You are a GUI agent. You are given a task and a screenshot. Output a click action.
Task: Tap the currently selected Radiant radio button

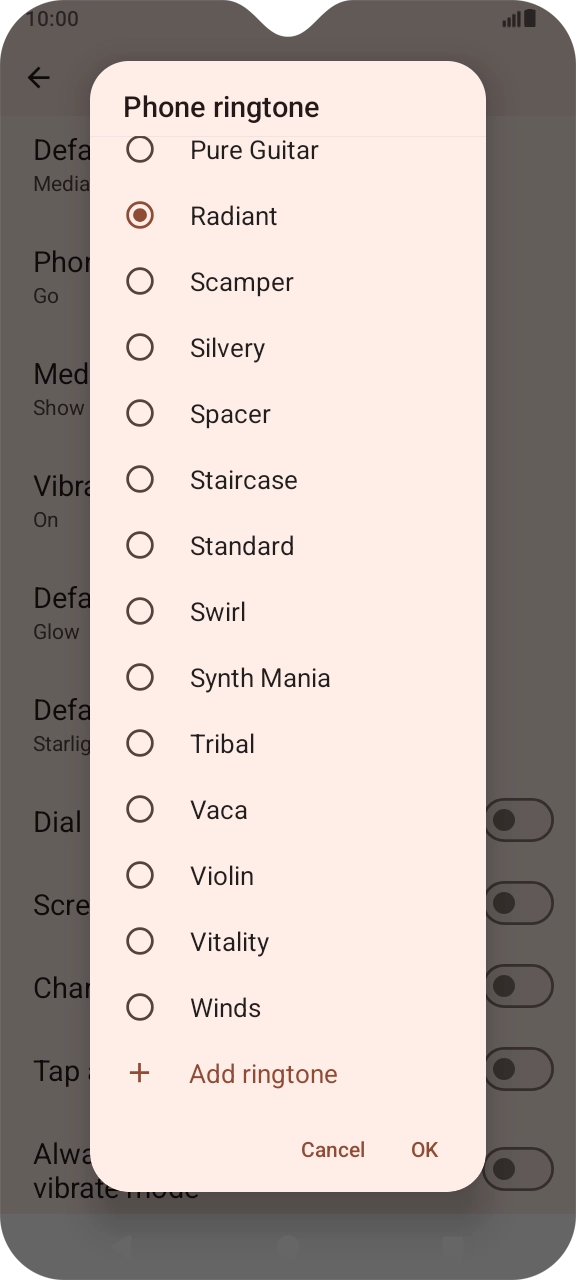(140, 215)
